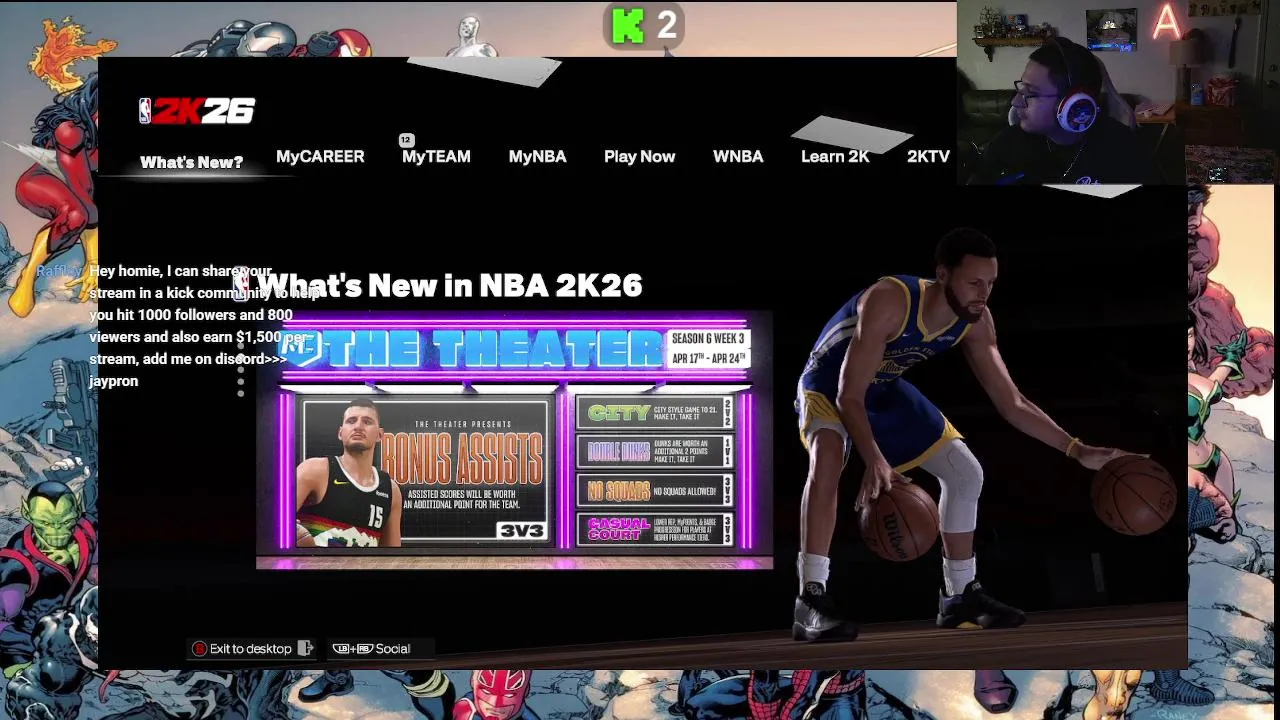Screen dimensions: 1280x720
Task: Select the City game mode row
Action: (x=655, y=413)
